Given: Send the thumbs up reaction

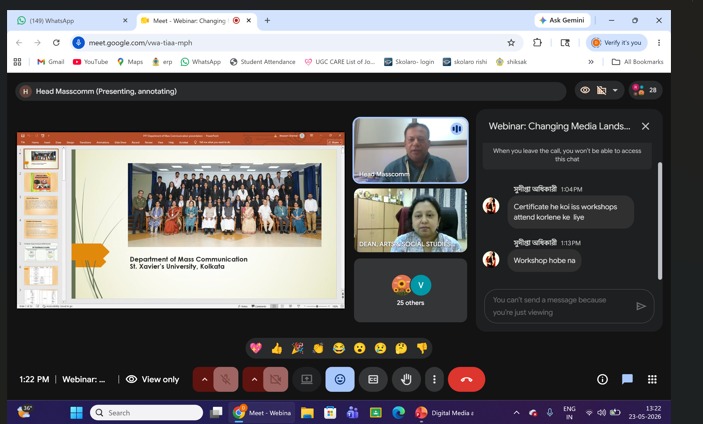Looking at the screenshot, I should [277, 348].
